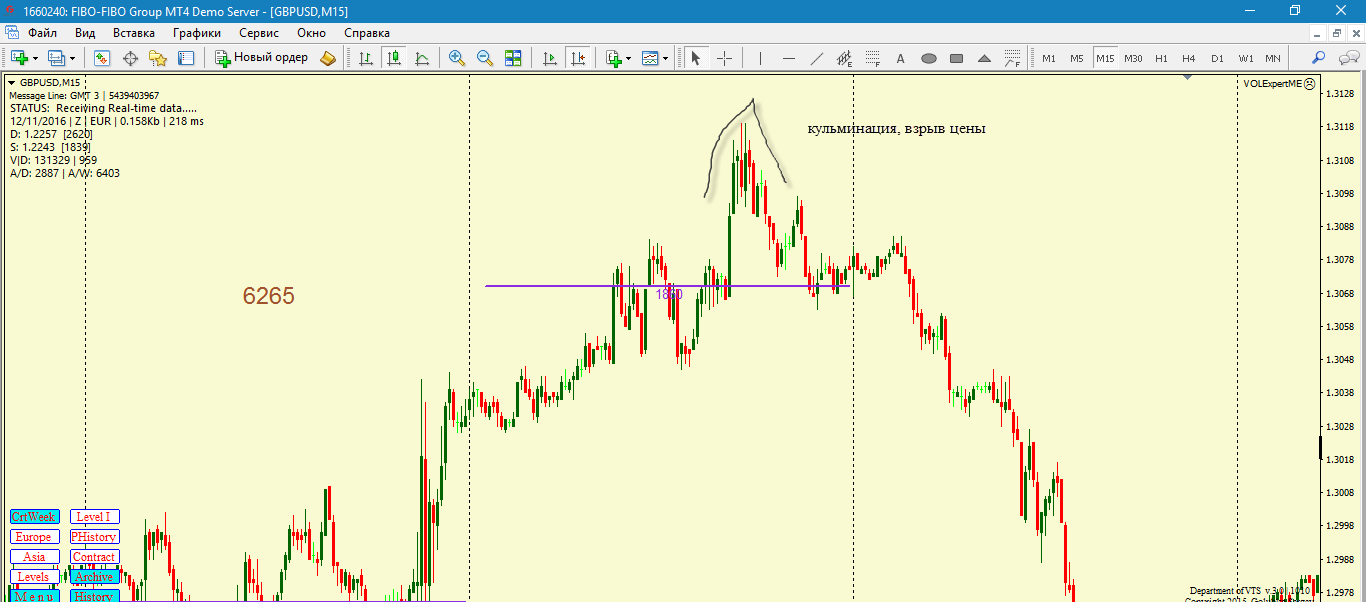This screenshot has width=1366, height=602.
Task: Select the crosshair tool
Action: (724, 58)
